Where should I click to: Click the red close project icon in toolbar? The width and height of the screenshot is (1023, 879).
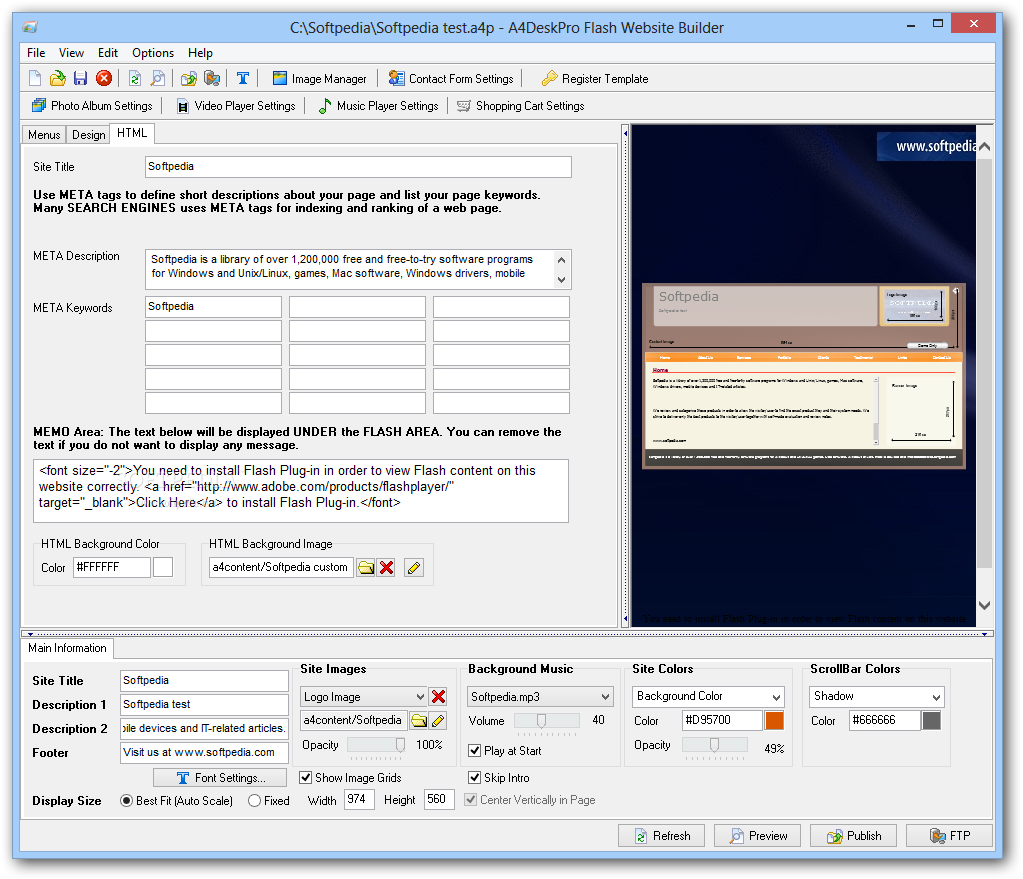click(104, 79)
